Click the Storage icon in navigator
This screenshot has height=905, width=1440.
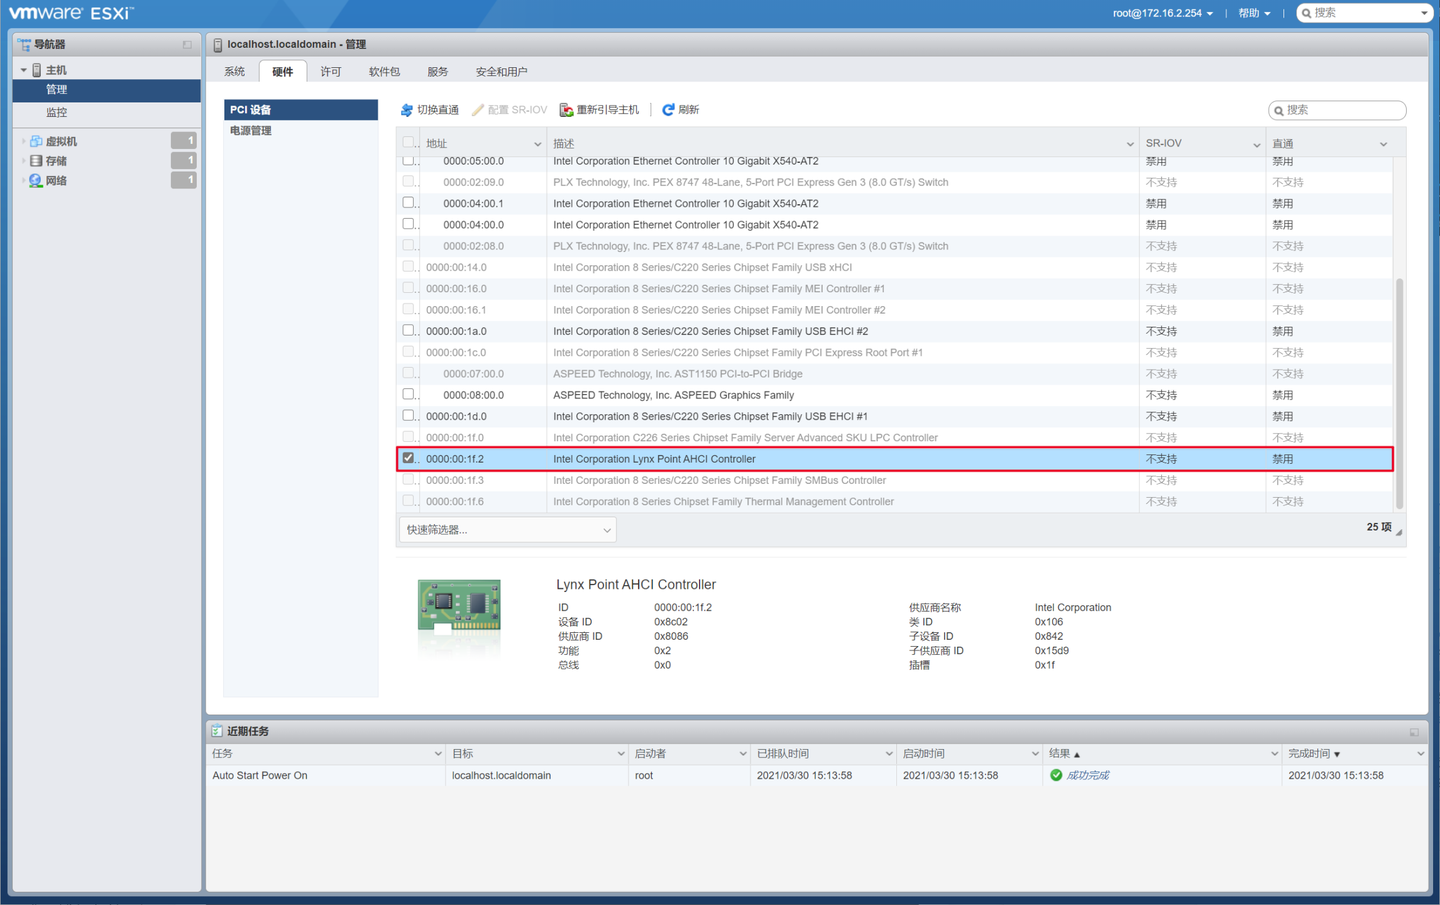[36, 161]
